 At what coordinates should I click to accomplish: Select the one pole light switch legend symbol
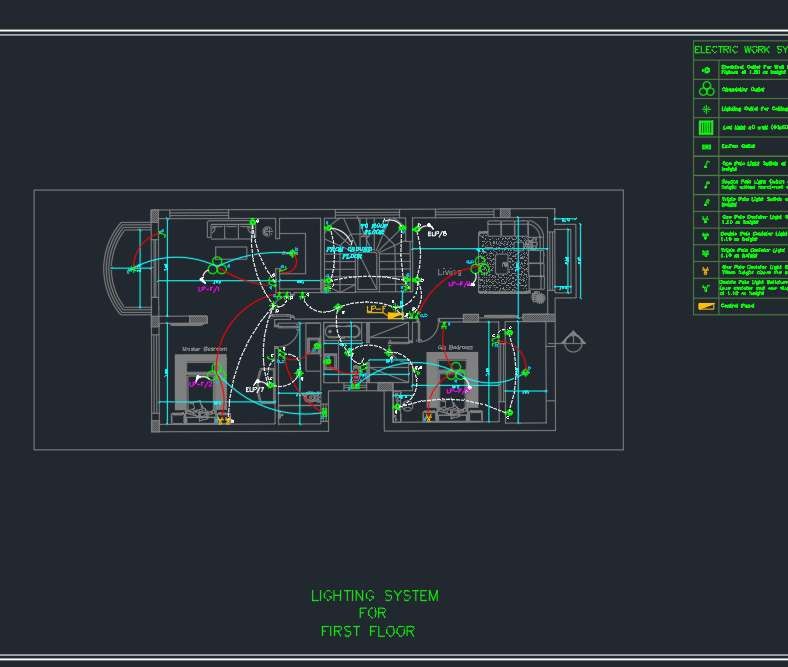[706, 165]
